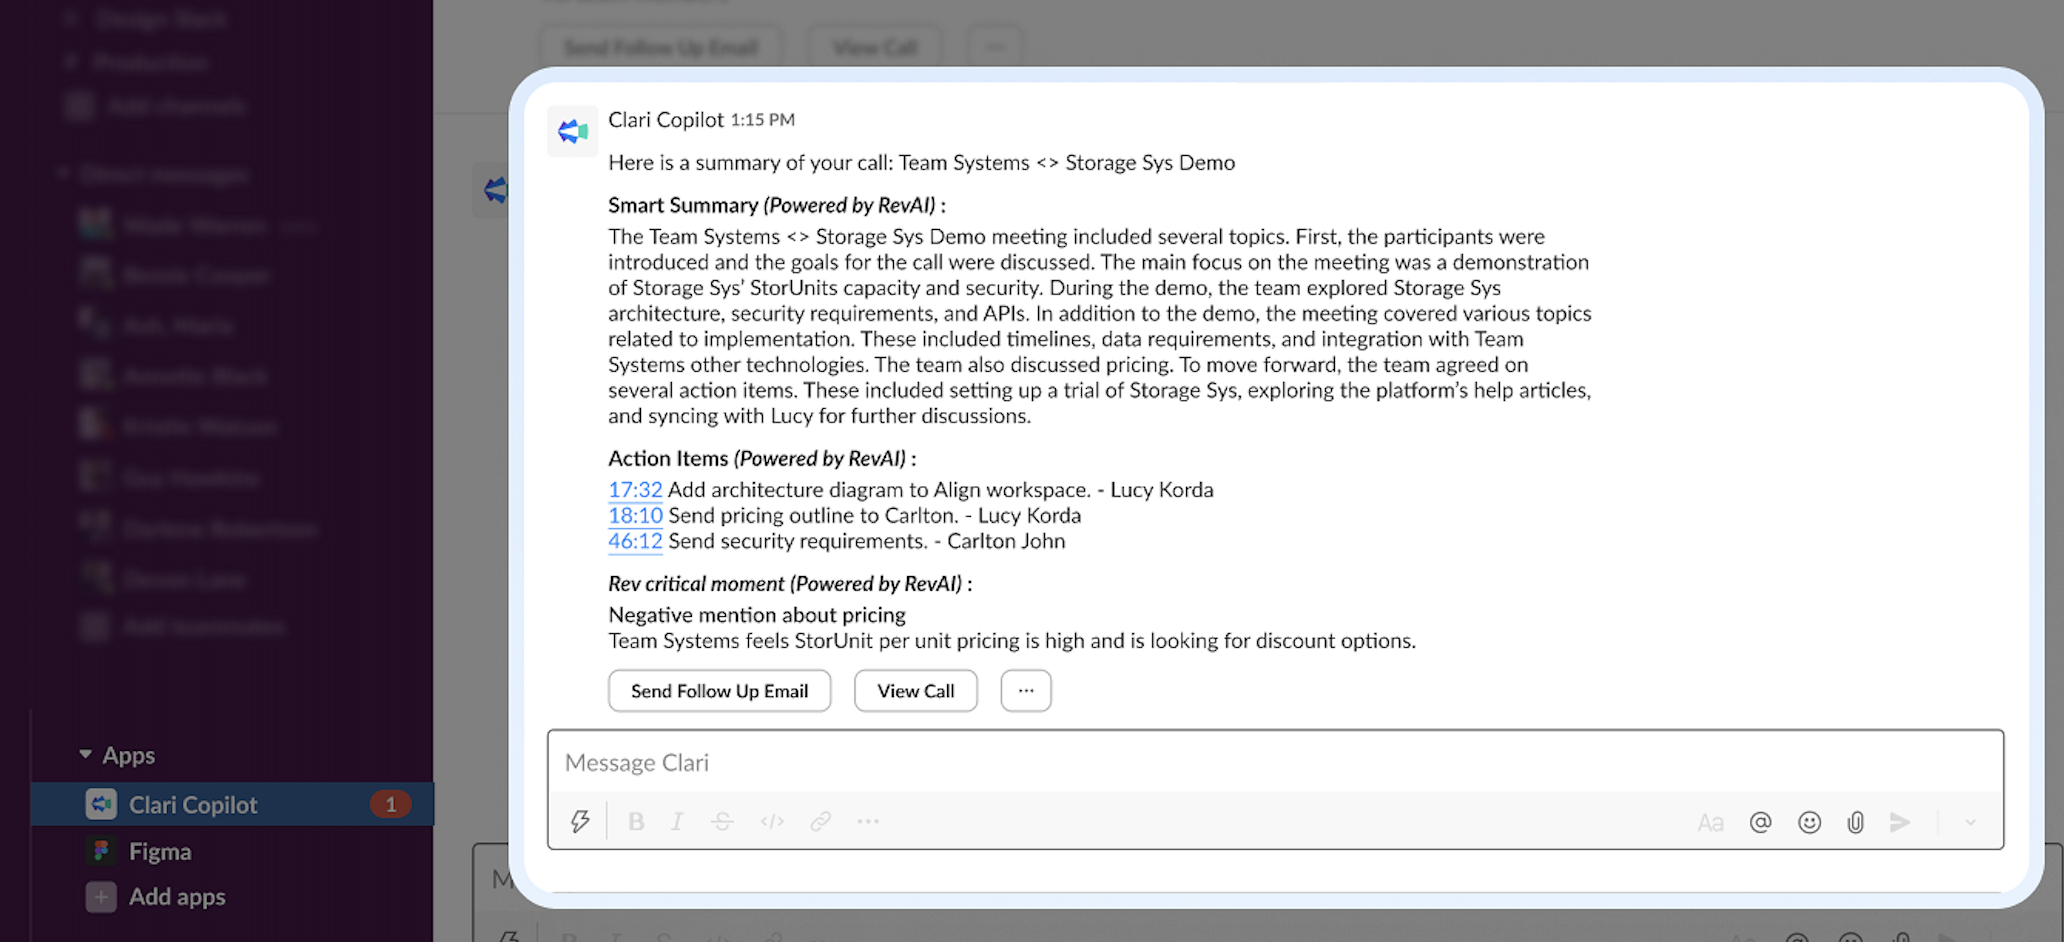Click the send message arrow icon

click(x=1901, y=821)
